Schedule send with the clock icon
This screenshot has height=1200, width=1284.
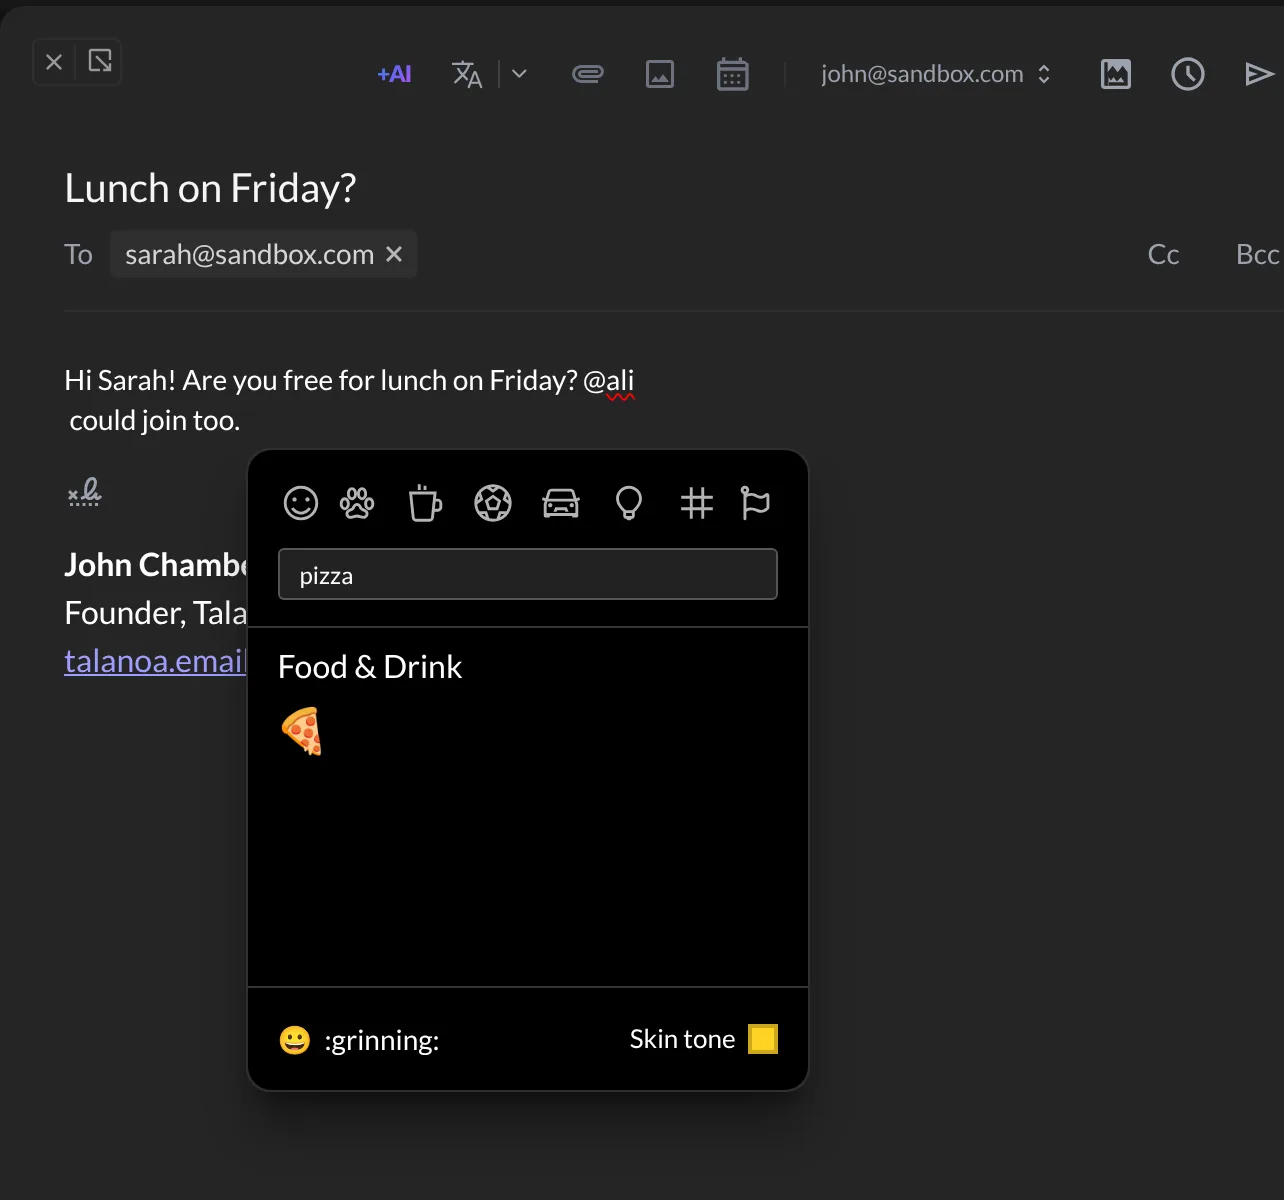point(1188,74)
